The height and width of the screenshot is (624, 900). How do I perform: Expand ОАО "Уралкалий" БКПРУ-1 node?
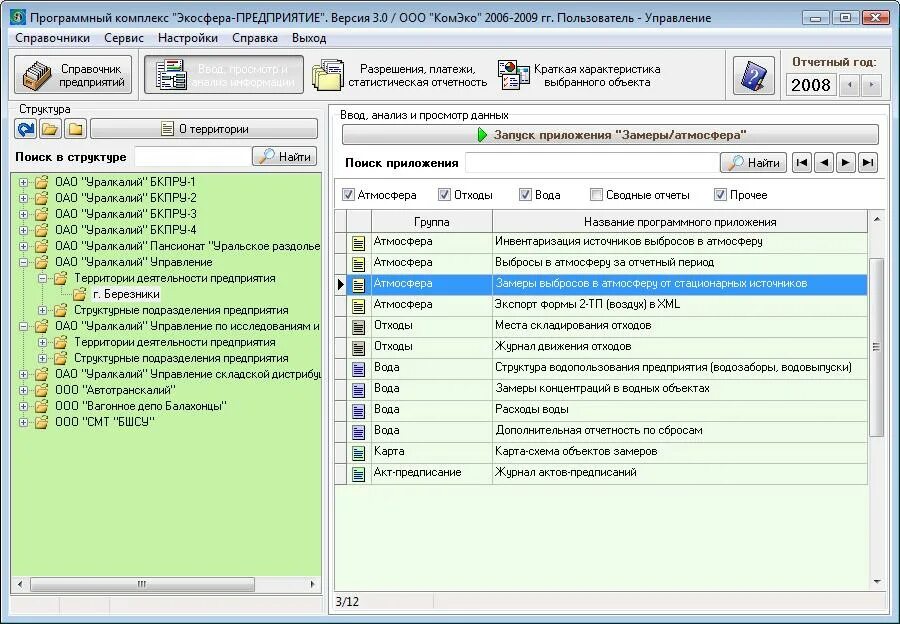point(23,183)
